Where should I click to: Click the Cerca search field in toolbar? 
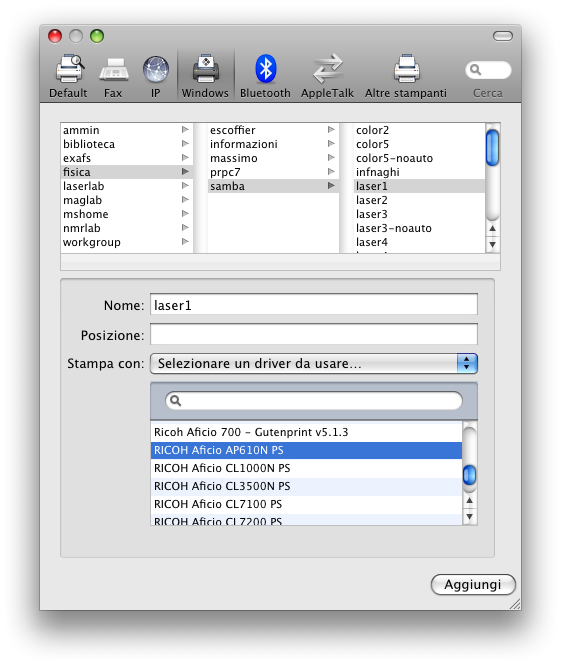coord(488,70)
